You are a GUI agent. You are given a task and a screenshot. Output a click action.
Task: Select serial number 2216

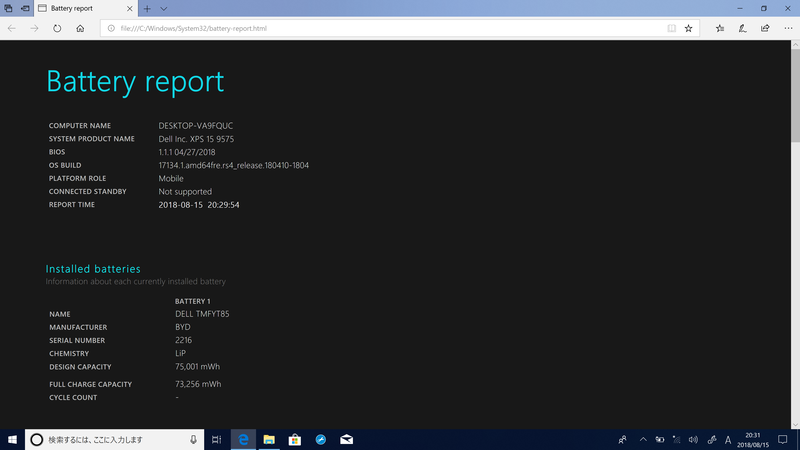point(183,340)
